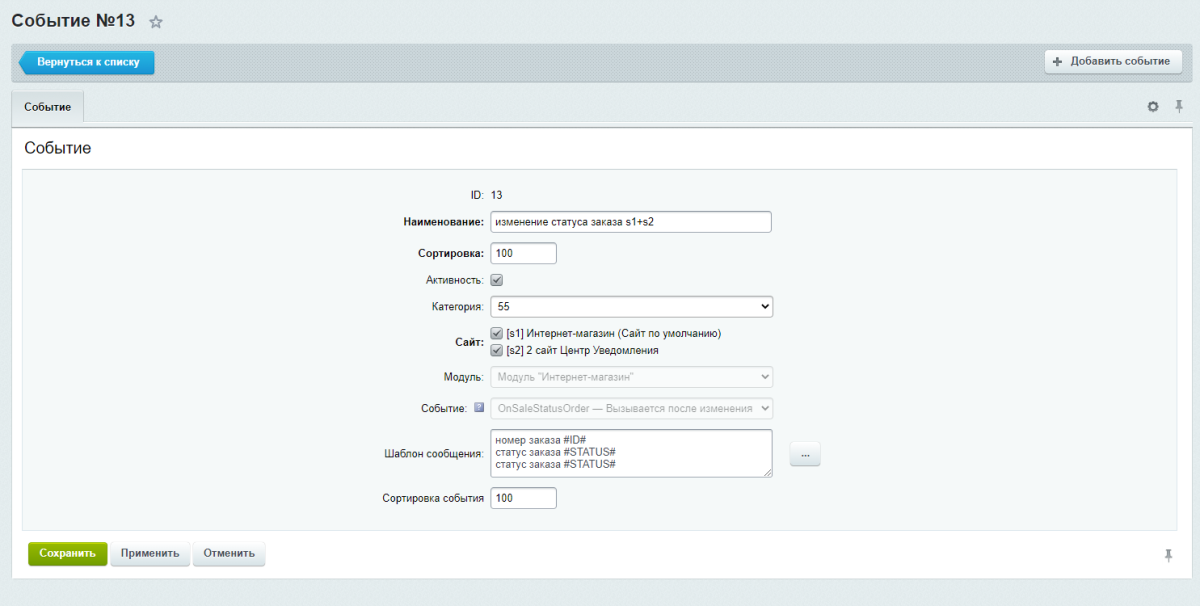
Task: Click the favorites star next to title
Action: (155, 22)
